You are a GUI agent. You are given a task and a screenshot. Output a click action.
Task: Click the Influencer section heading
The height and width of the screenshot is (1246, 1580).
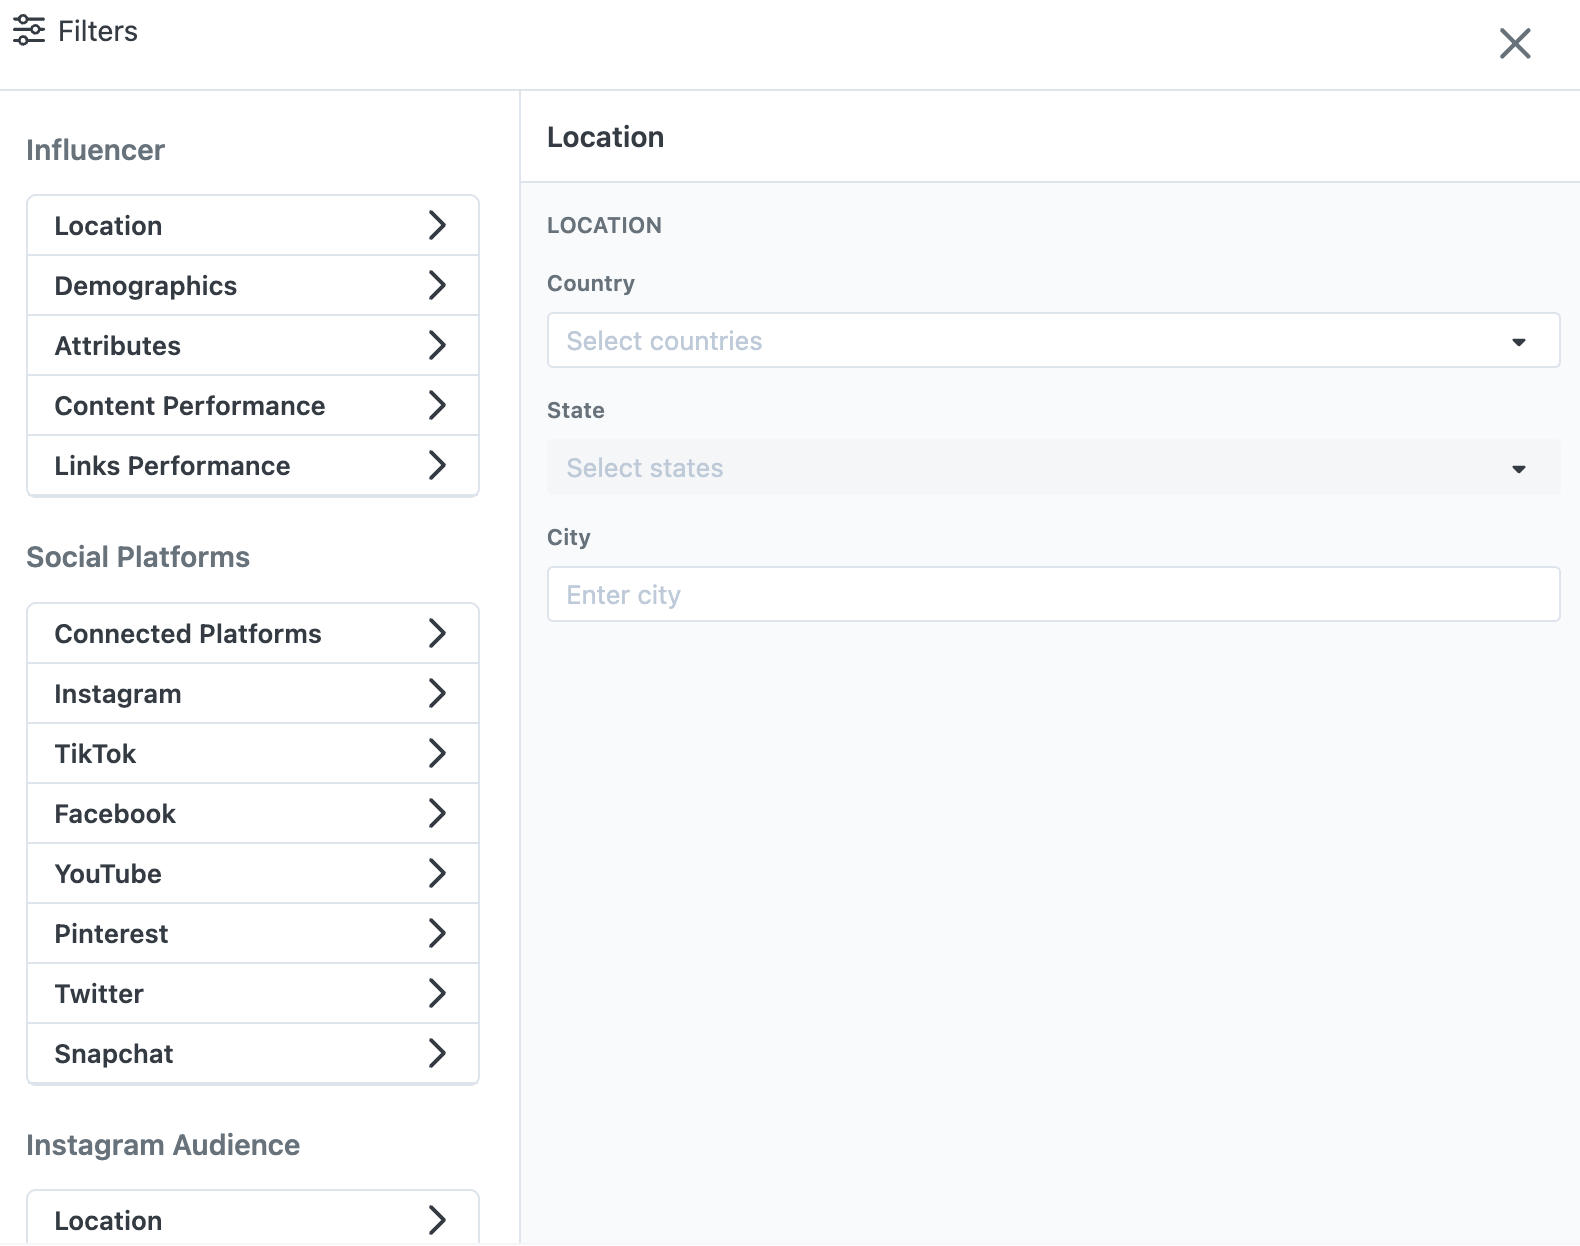point(96,151)
